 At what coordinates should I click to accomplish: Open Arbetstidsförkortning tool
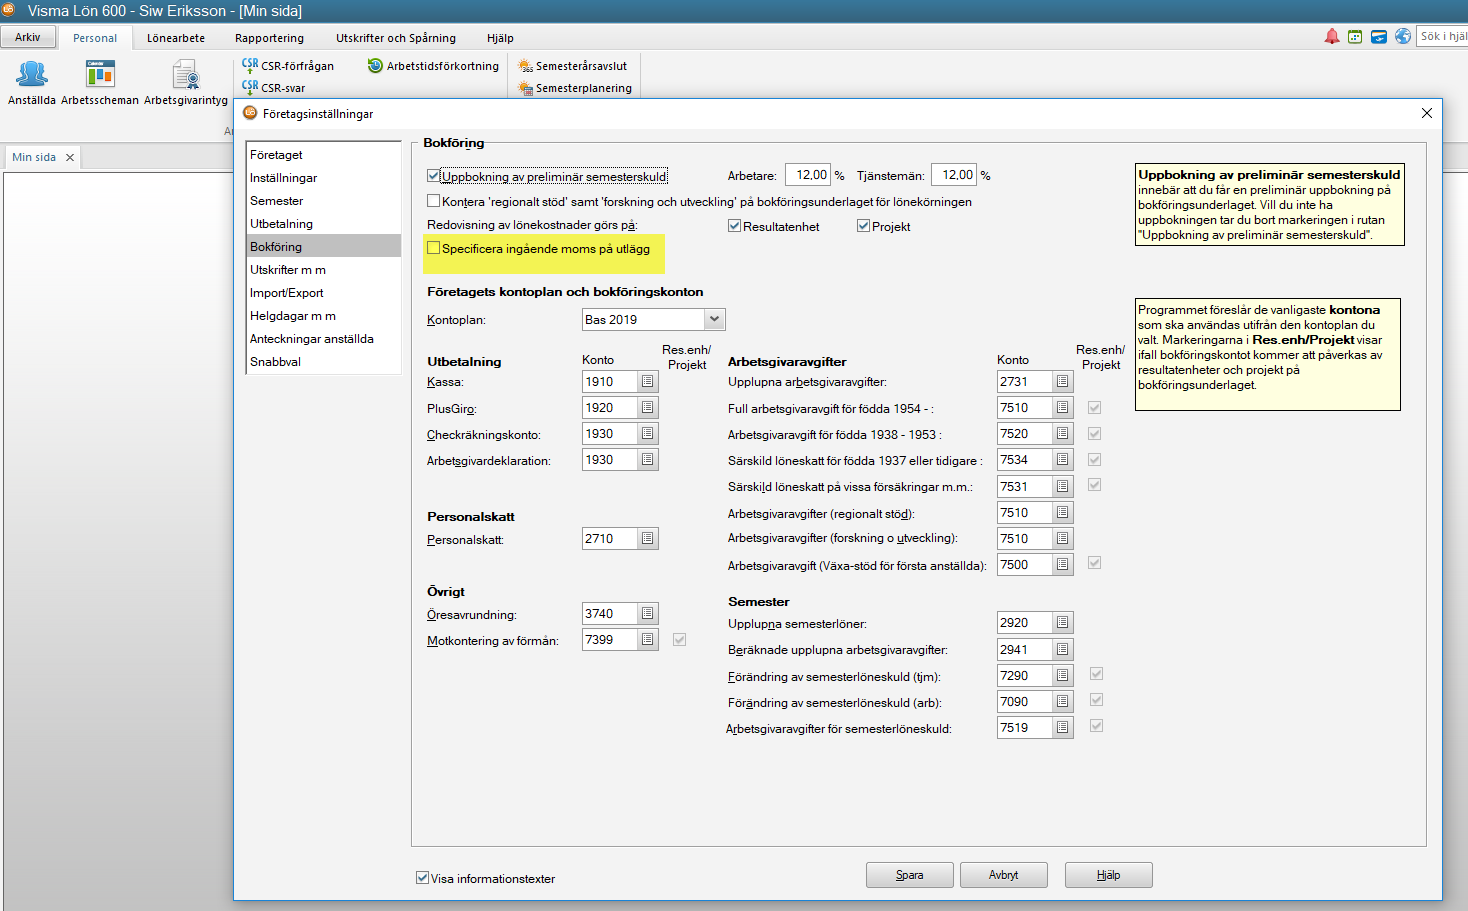433,66
